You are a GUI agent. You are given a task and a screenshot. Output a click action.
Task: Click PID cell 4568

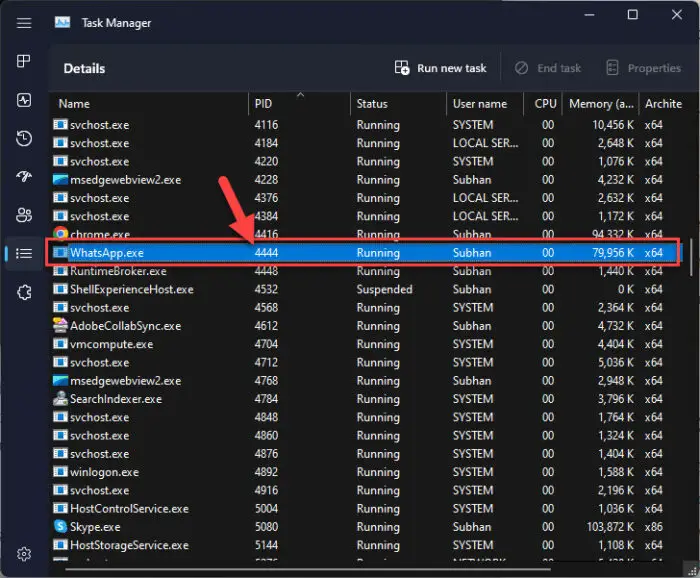pos(266,308)
